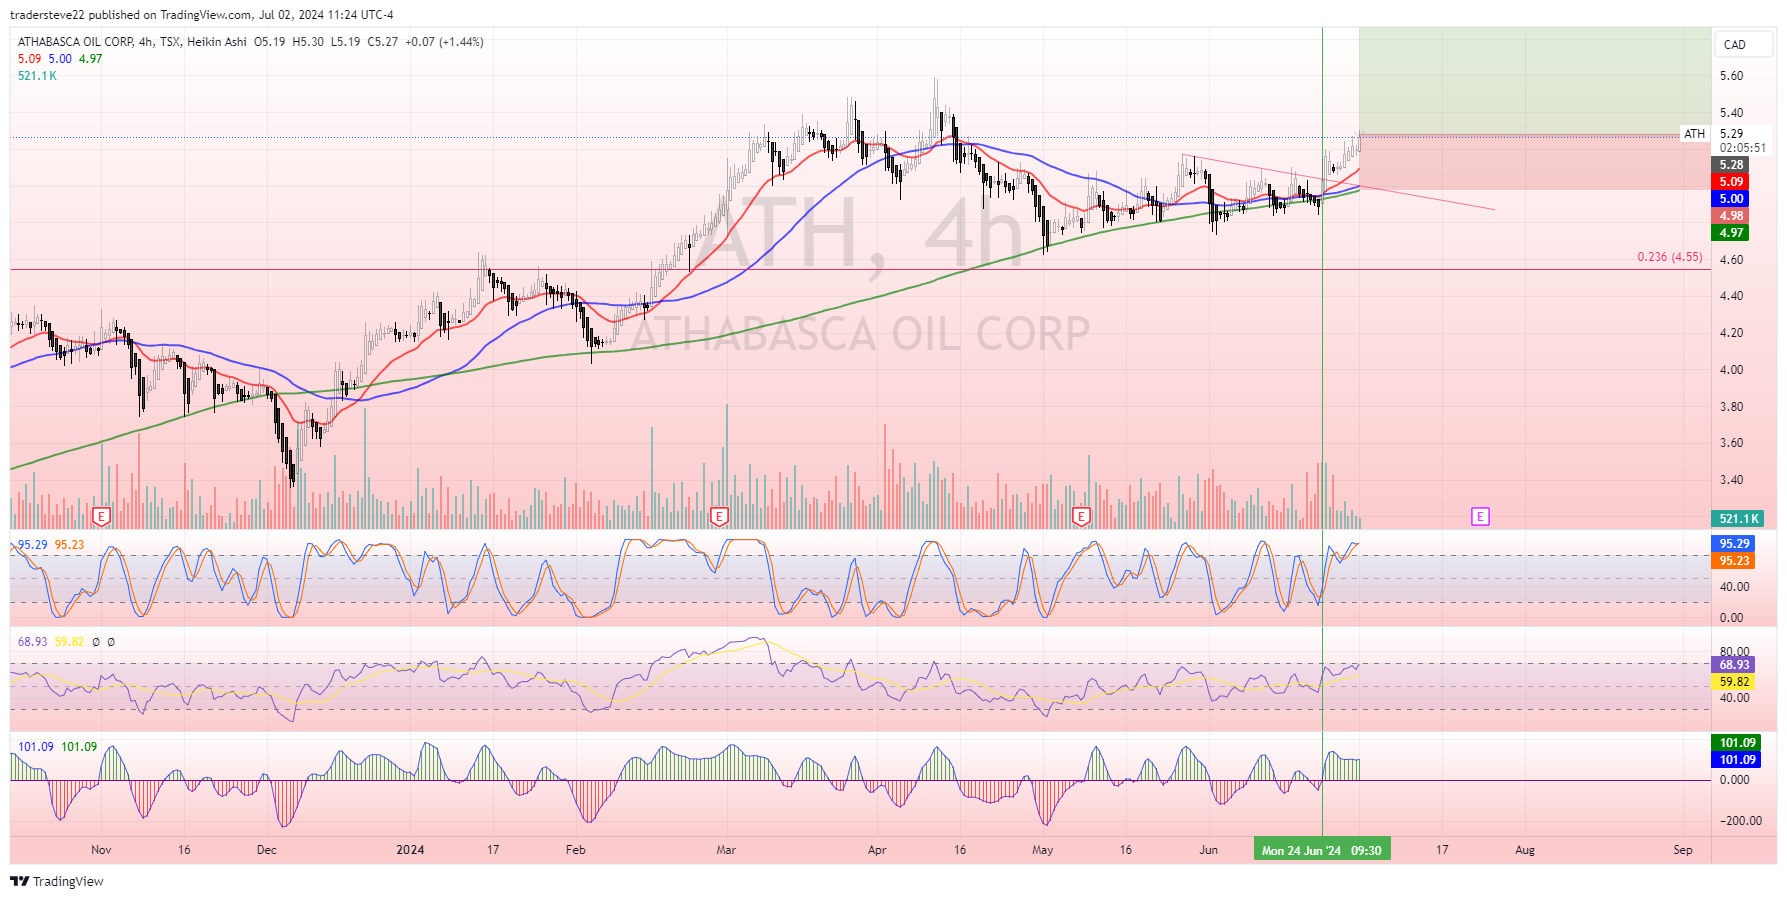Viewport: 1787px width, 899px height.
Task: Click the earnings E marker near May
Action: (x=1081, y=517)
